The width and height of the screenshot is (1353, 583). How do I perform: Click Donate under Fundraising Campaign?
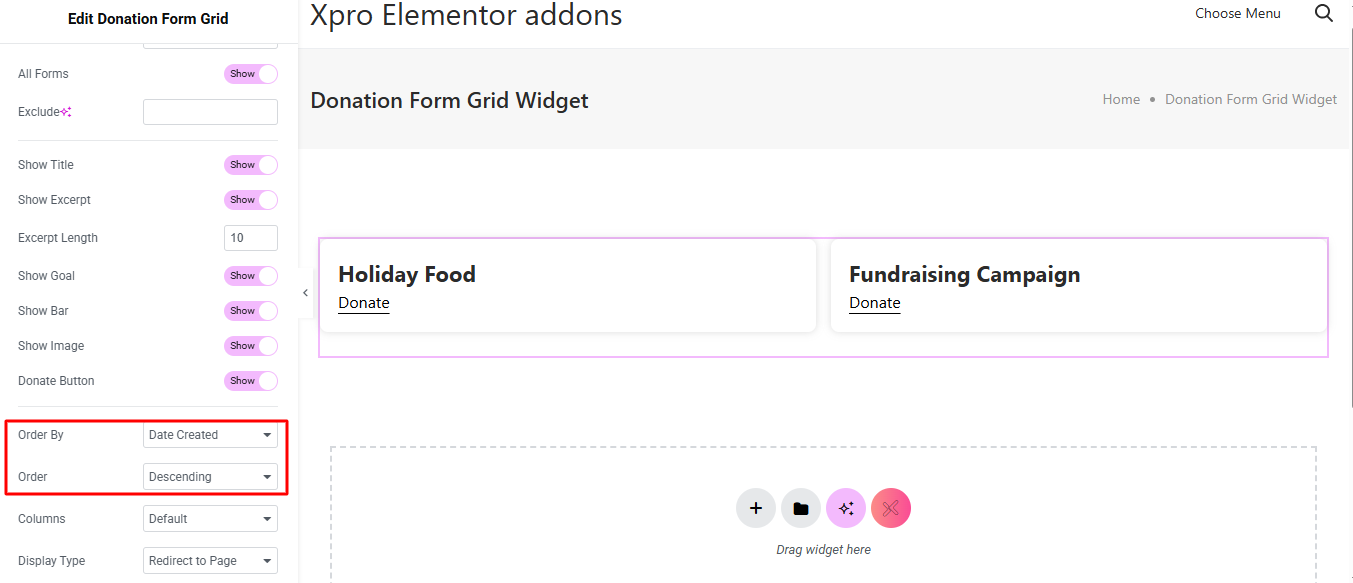tap(875, 303)
